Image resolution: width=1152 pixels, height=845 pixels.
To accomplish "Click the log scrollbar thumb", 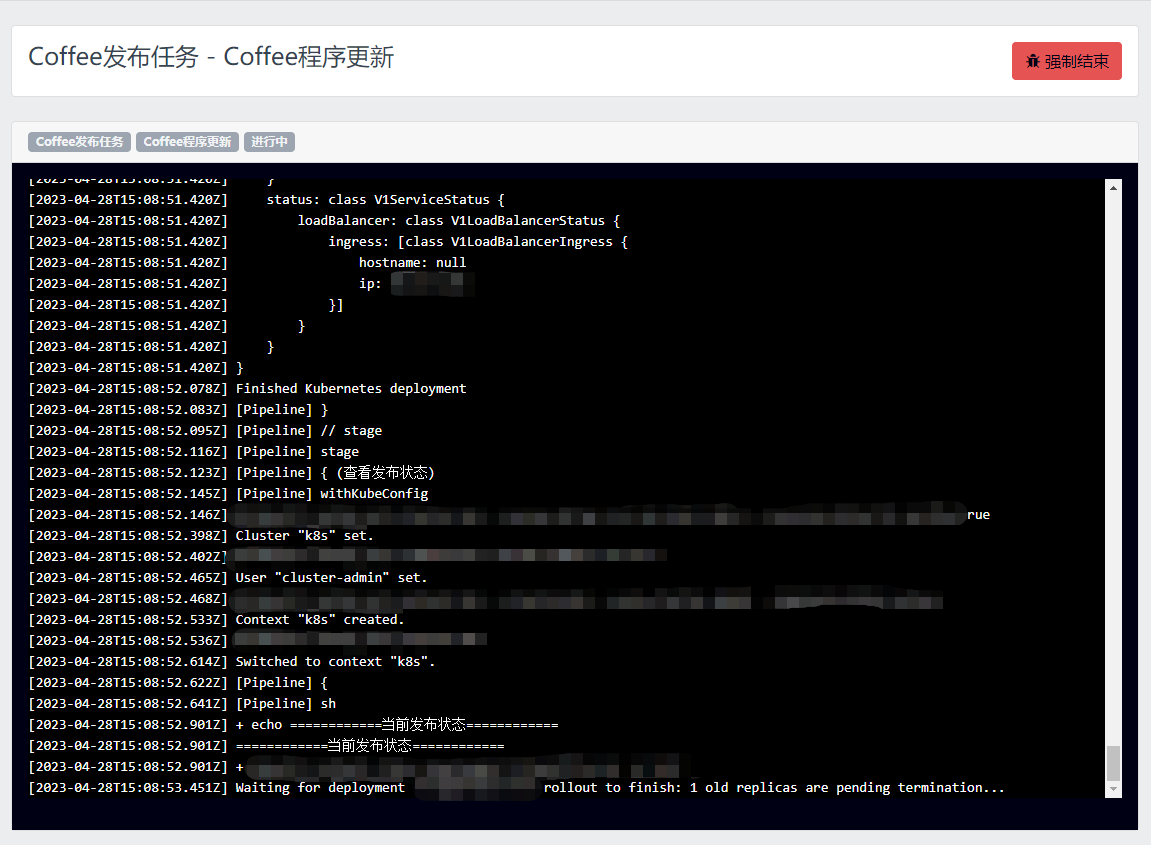I will coord(1113,762).
